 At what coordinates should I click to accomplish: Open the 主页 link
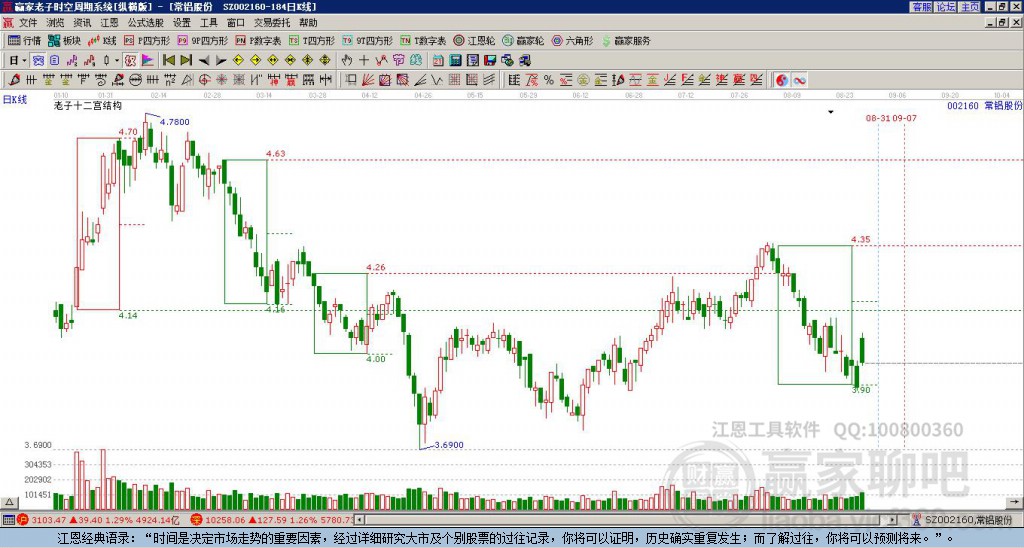(x=970, y=7)
